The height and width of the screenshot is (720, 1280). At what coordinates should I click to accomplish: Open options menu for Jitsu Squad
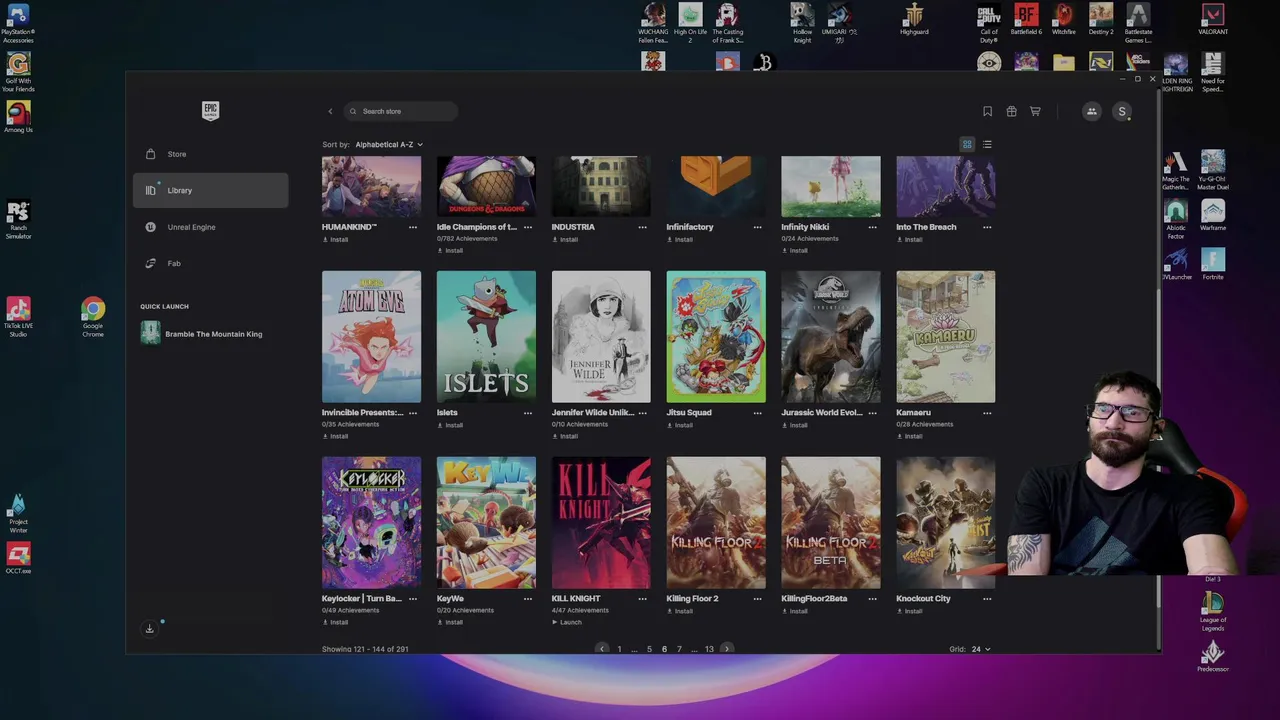pos(757,412)
